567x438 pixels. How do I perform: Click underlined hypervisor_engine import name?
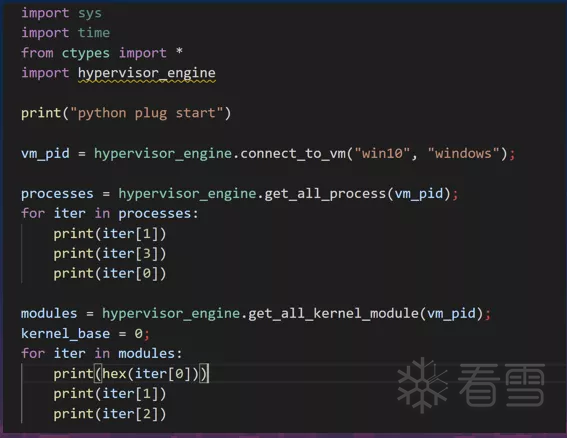(x=147, y=73)
